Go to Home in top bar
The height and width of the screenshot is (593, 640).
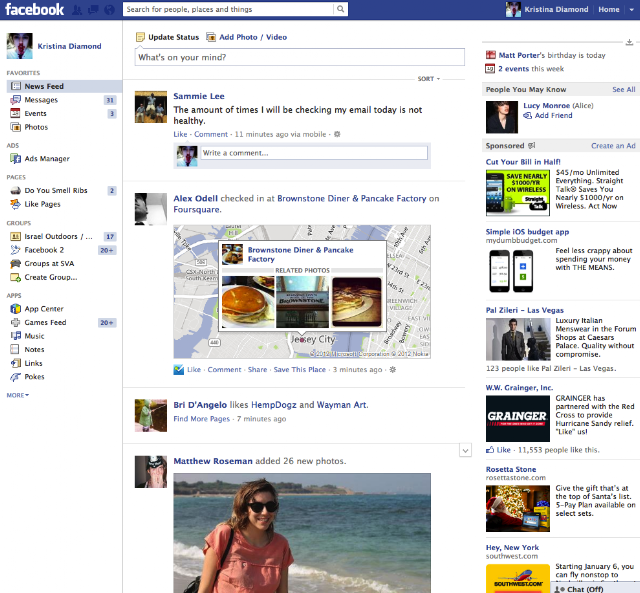(609, 9)
